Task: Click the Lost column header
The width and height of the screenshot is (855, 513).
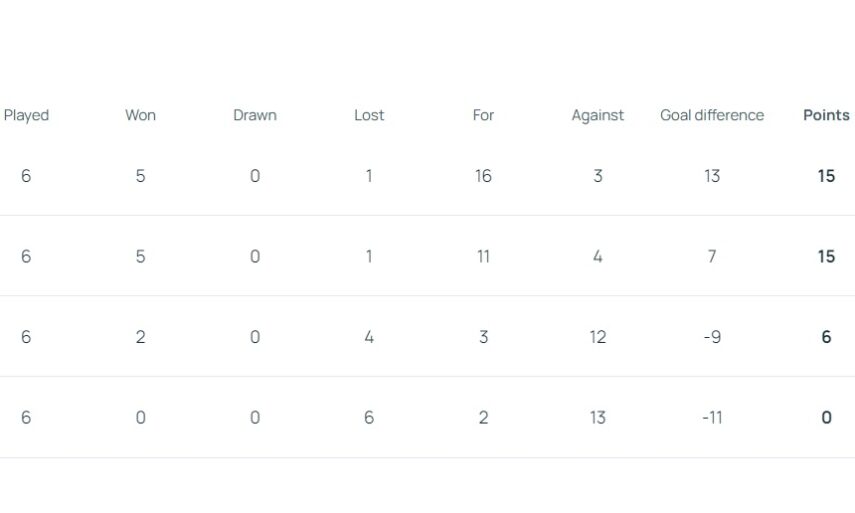Action: pyautogui.click(x=369, y=115)
